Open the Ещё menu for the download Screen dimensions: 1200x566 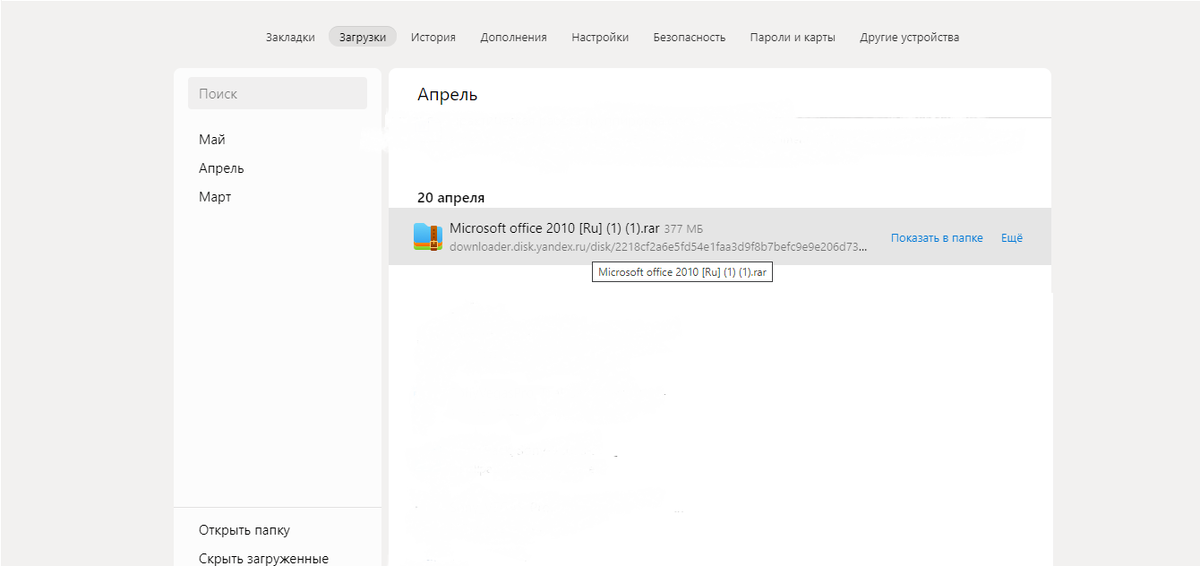pos(1012,238)
